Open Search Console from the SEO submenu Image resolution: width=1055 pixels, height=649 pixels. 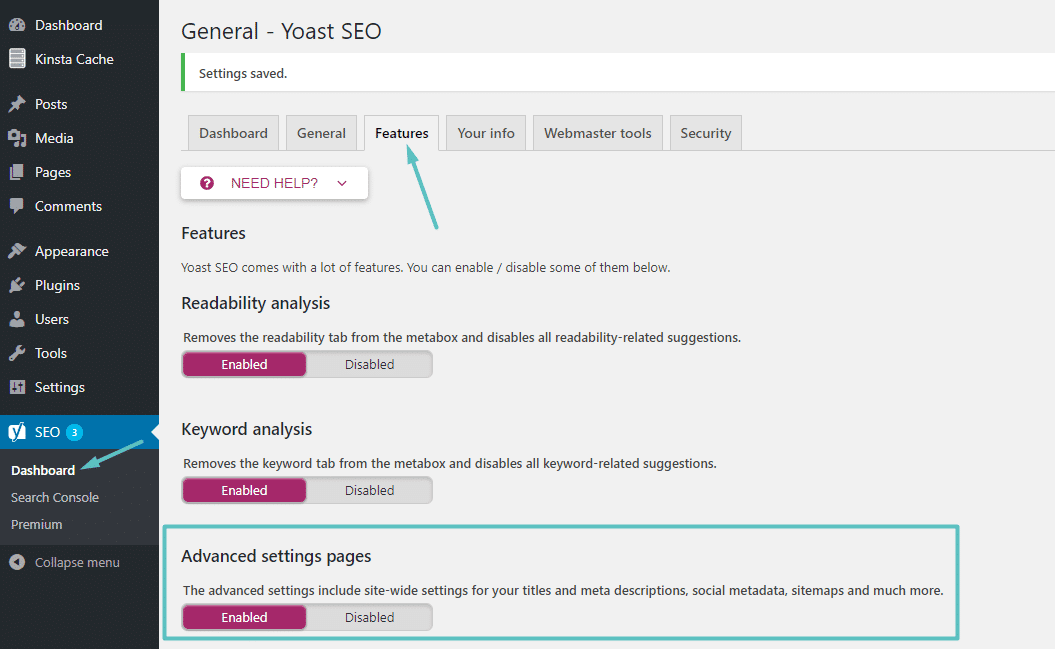click(x=54, y=496)
